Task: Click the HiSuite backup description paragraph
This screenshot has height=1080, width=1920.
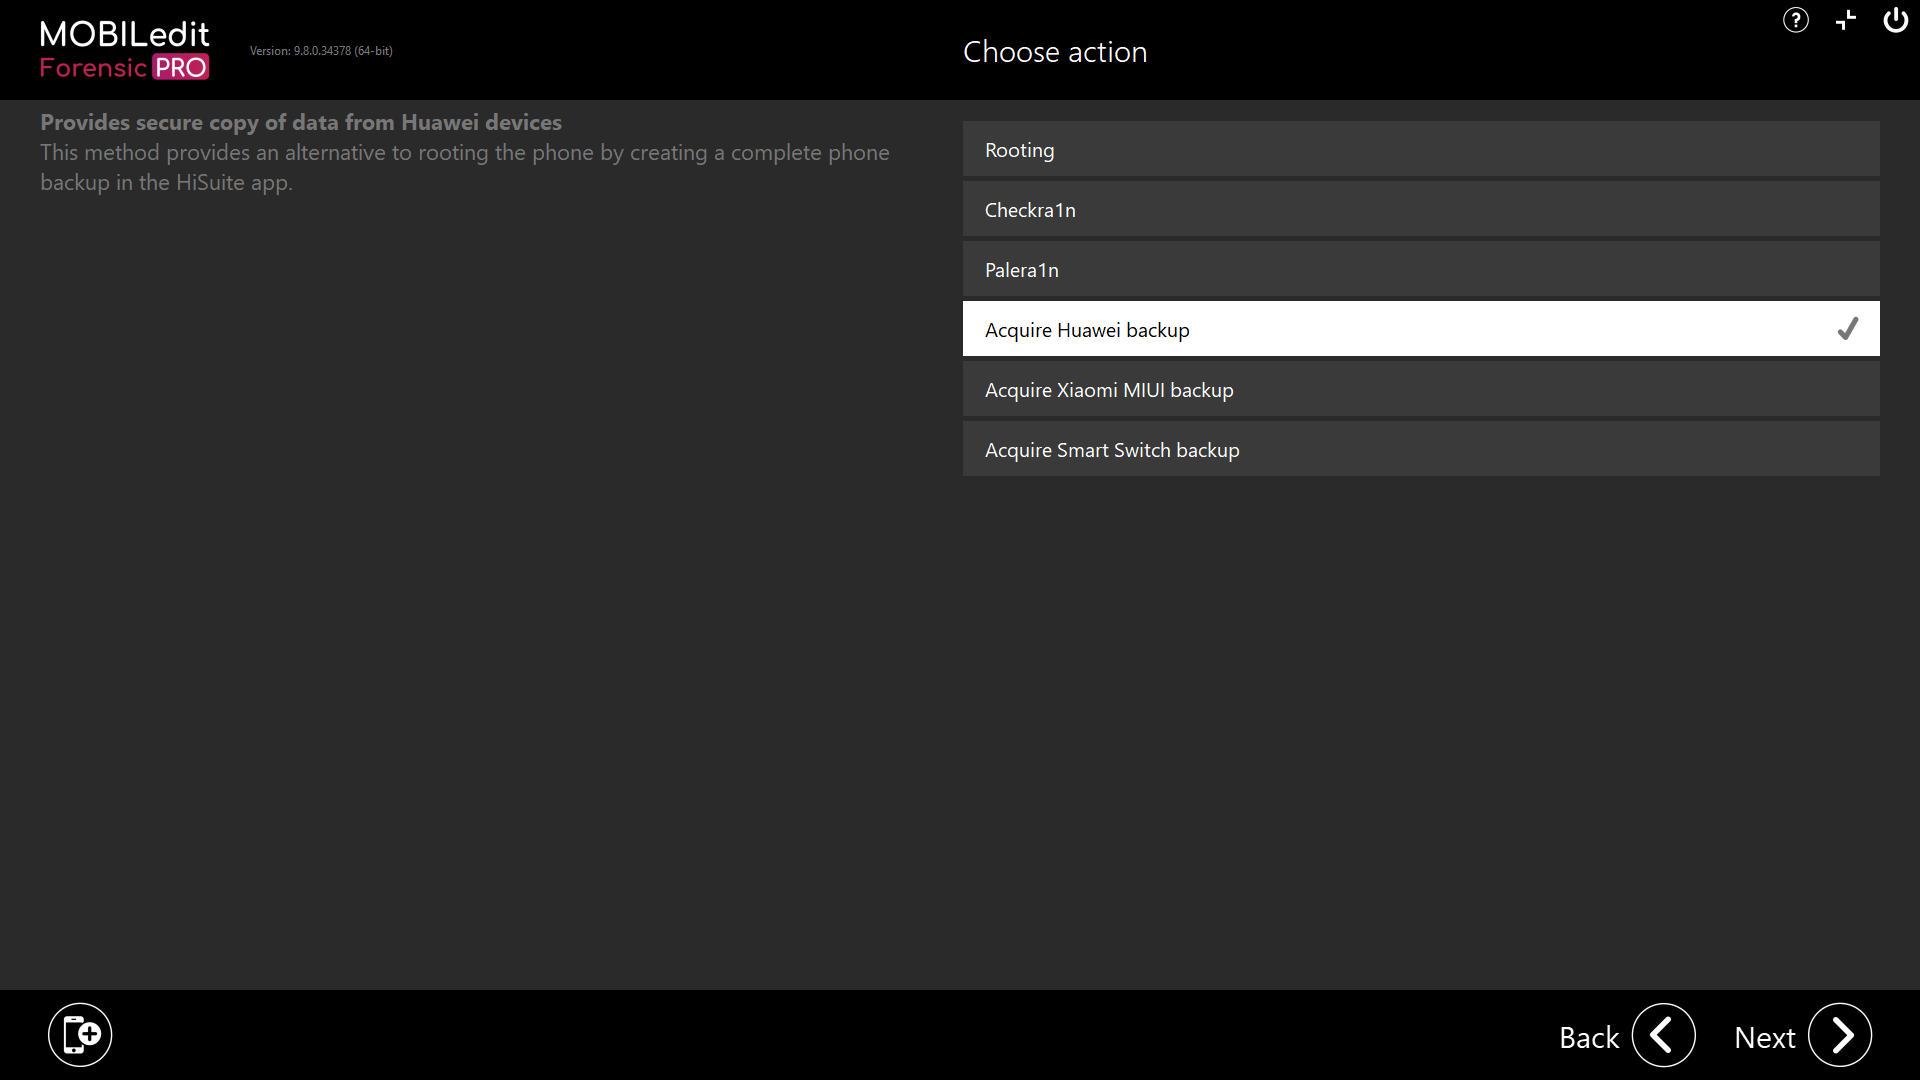Action: 465,167
